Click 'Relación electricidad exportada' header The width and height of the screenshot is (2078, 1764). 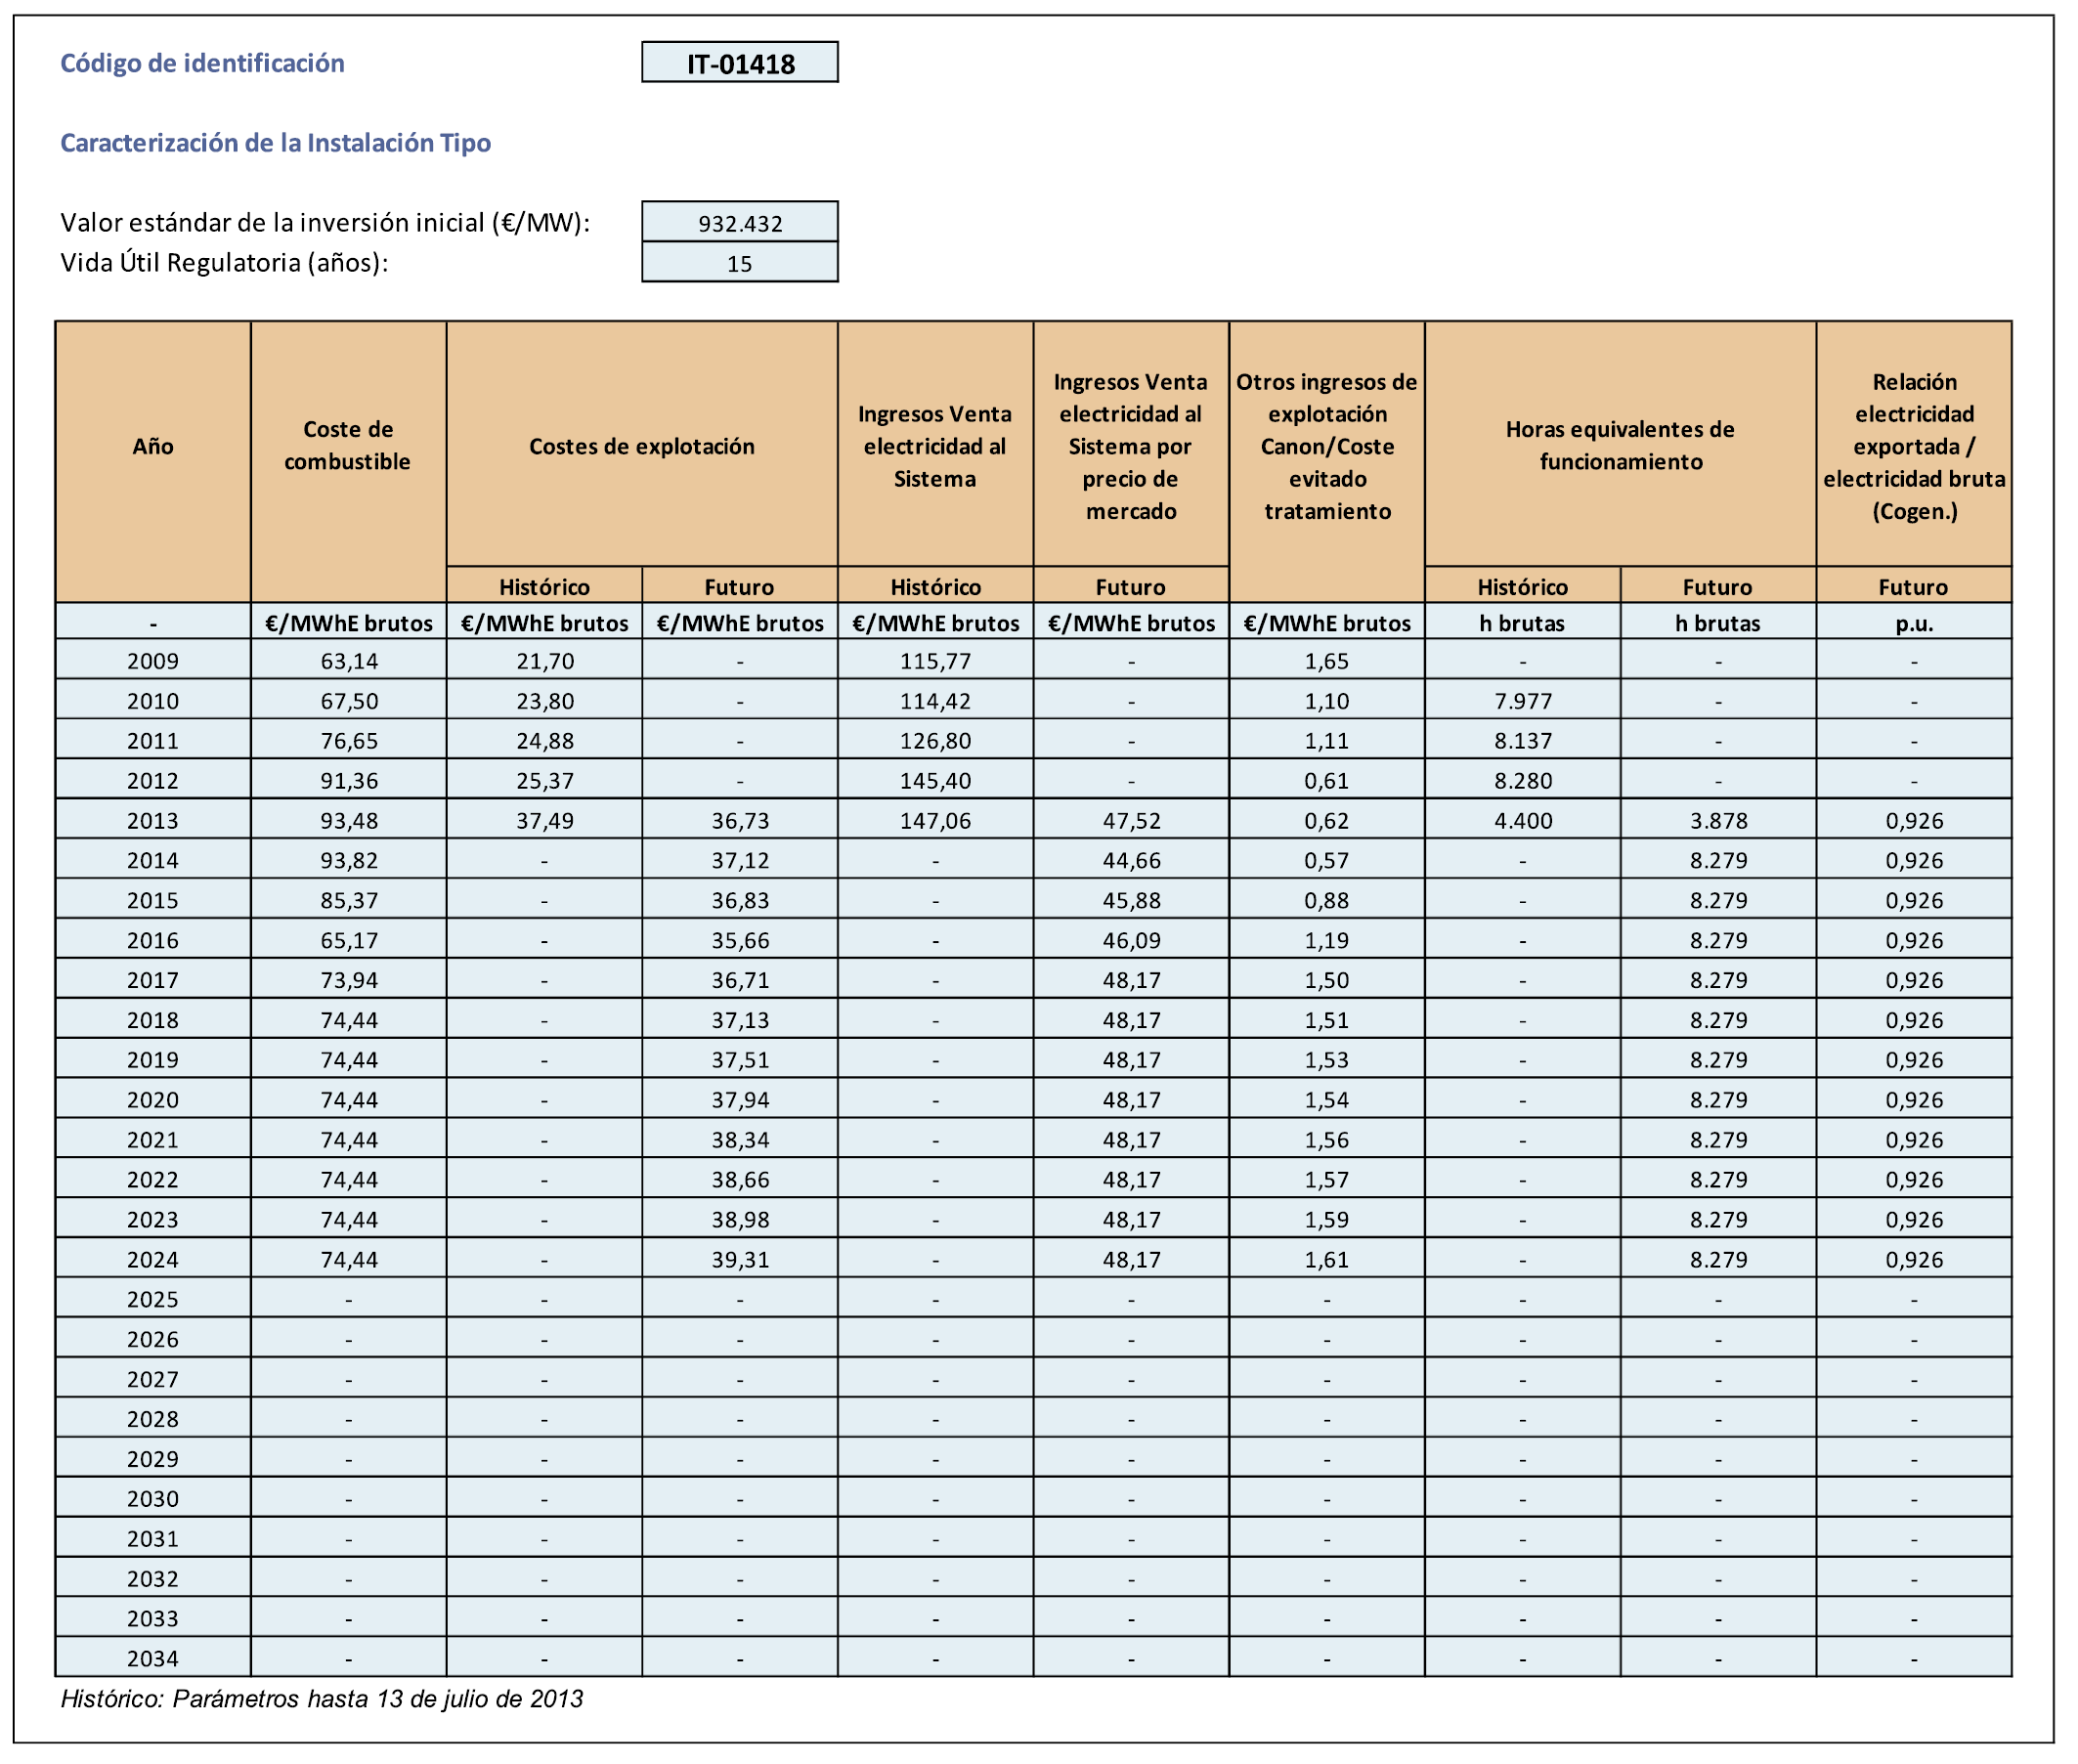(1913, 446)
